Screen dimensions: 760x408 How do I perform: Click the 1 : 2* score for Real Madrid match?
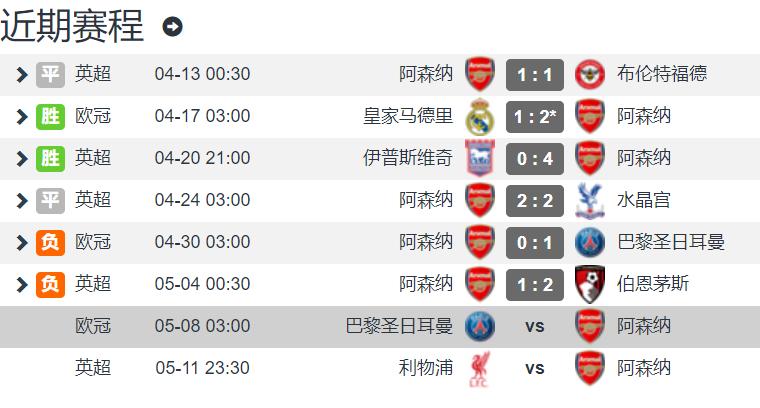click(535, 117)
